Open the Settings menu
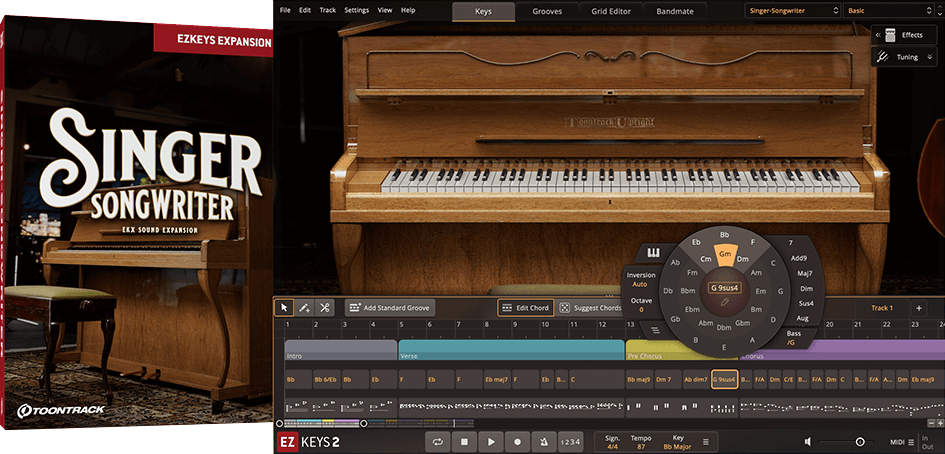This screenshot has height=454, width=945. point(356,10)
